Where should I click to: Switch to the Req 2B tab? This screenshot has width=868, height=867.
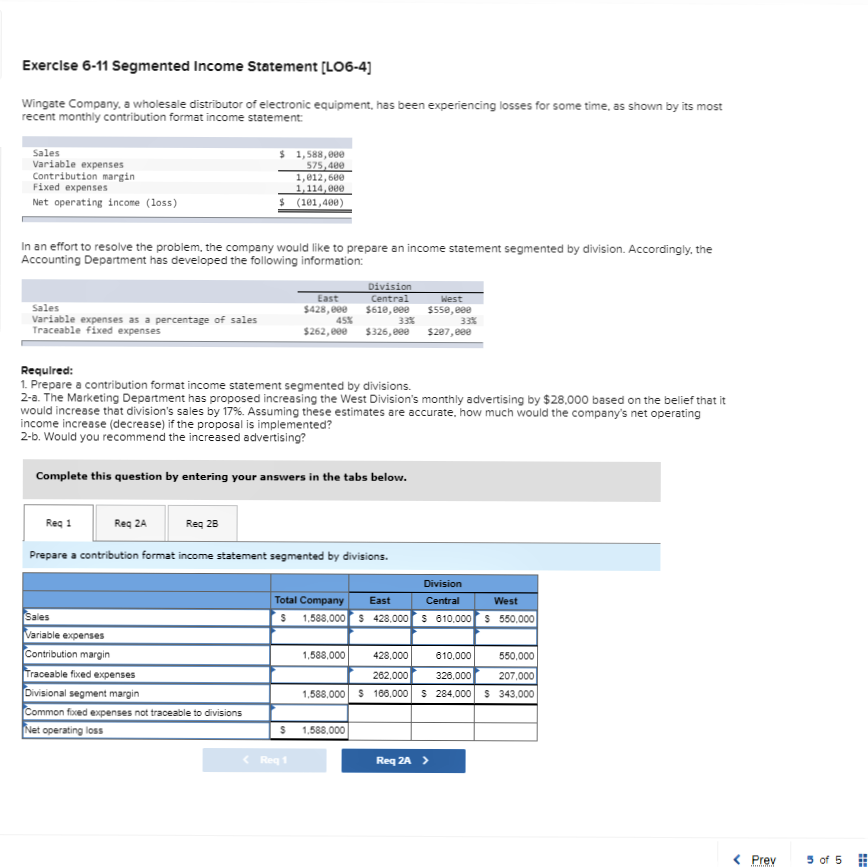pyautogui.click(x=202, y=522)
